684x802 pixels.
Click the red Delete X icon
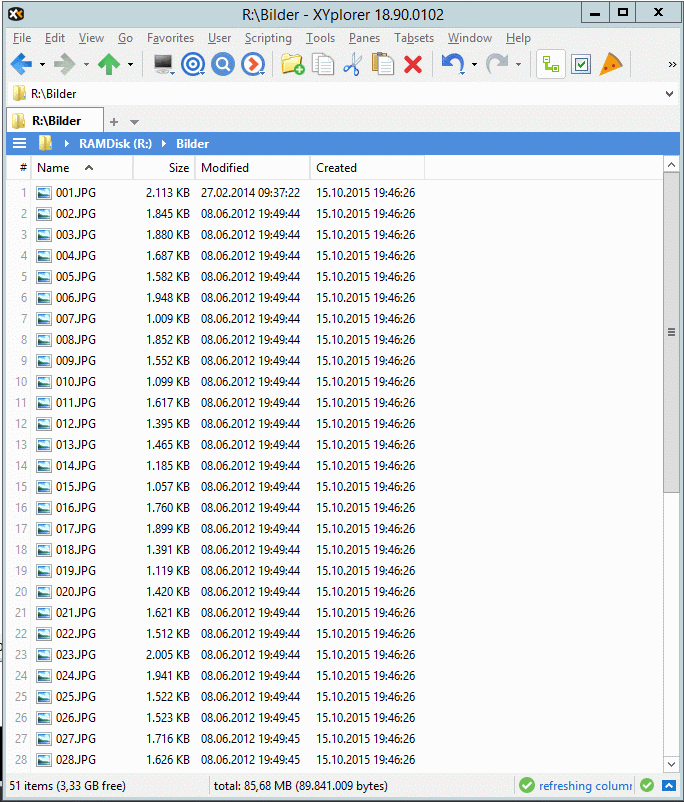[x=412, y=65]
